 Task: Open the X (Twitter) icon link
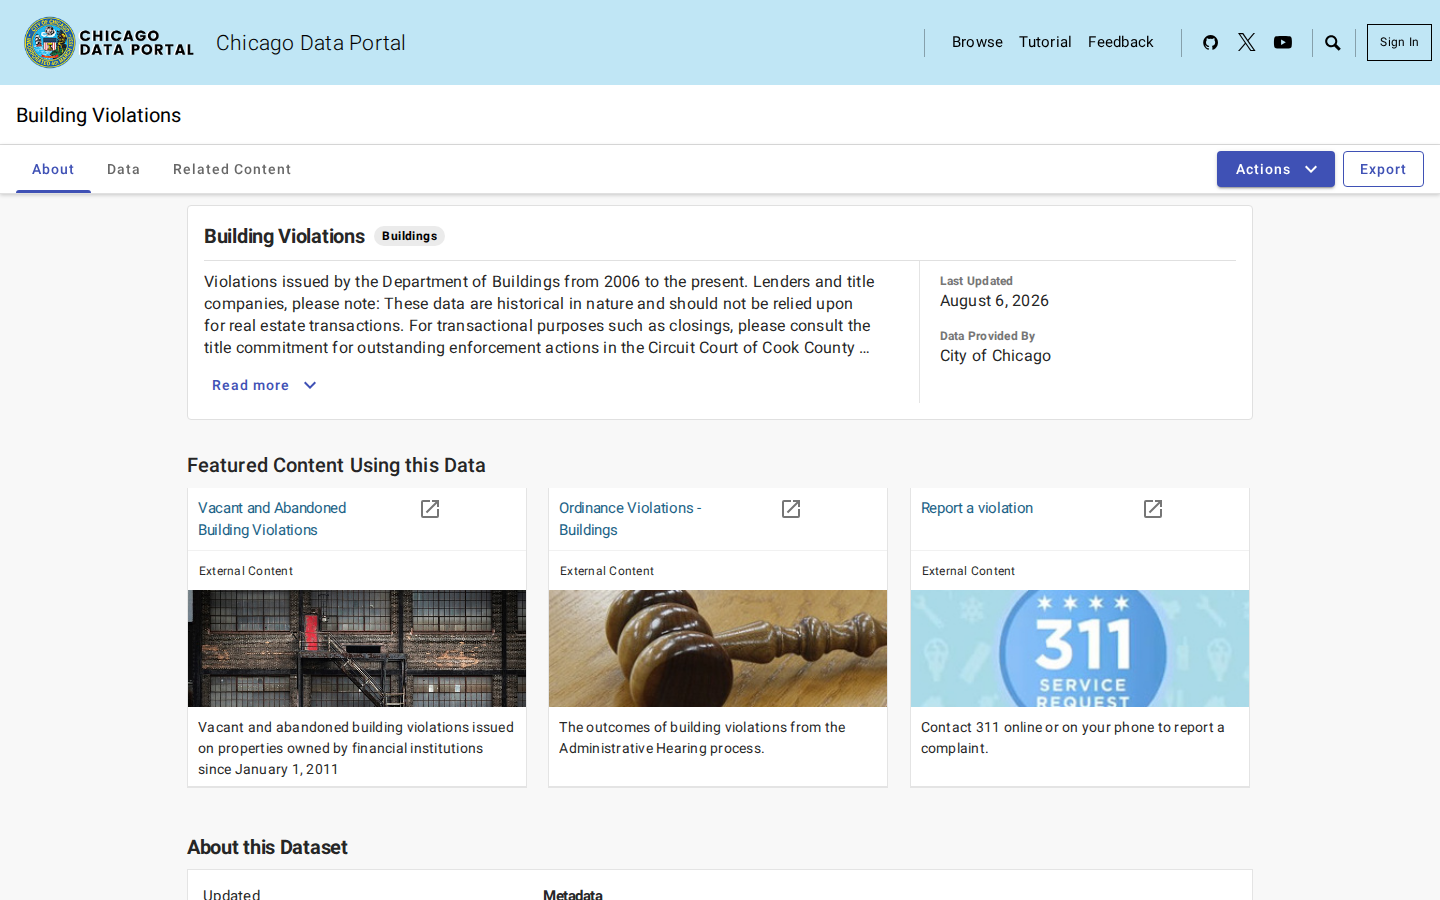[1246, 42]
